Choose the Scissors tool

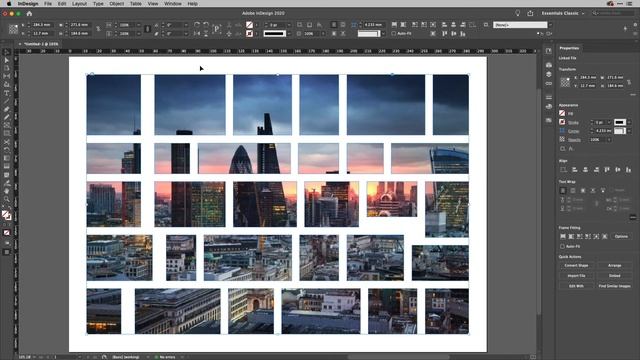coord(7,142)
